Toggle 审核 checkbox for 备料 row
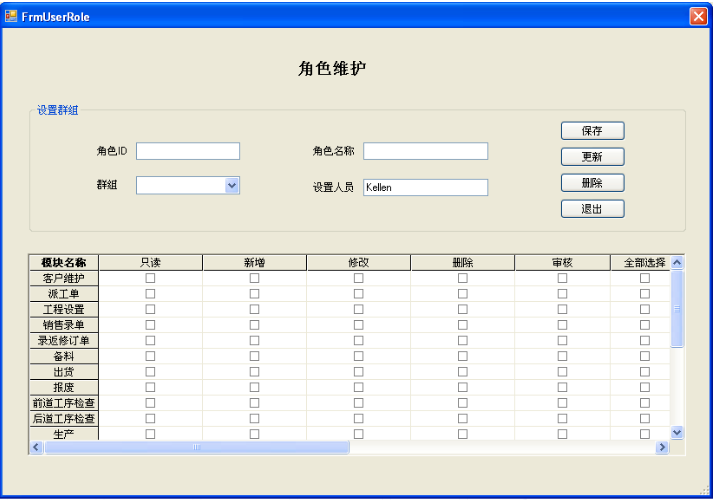 562,356
